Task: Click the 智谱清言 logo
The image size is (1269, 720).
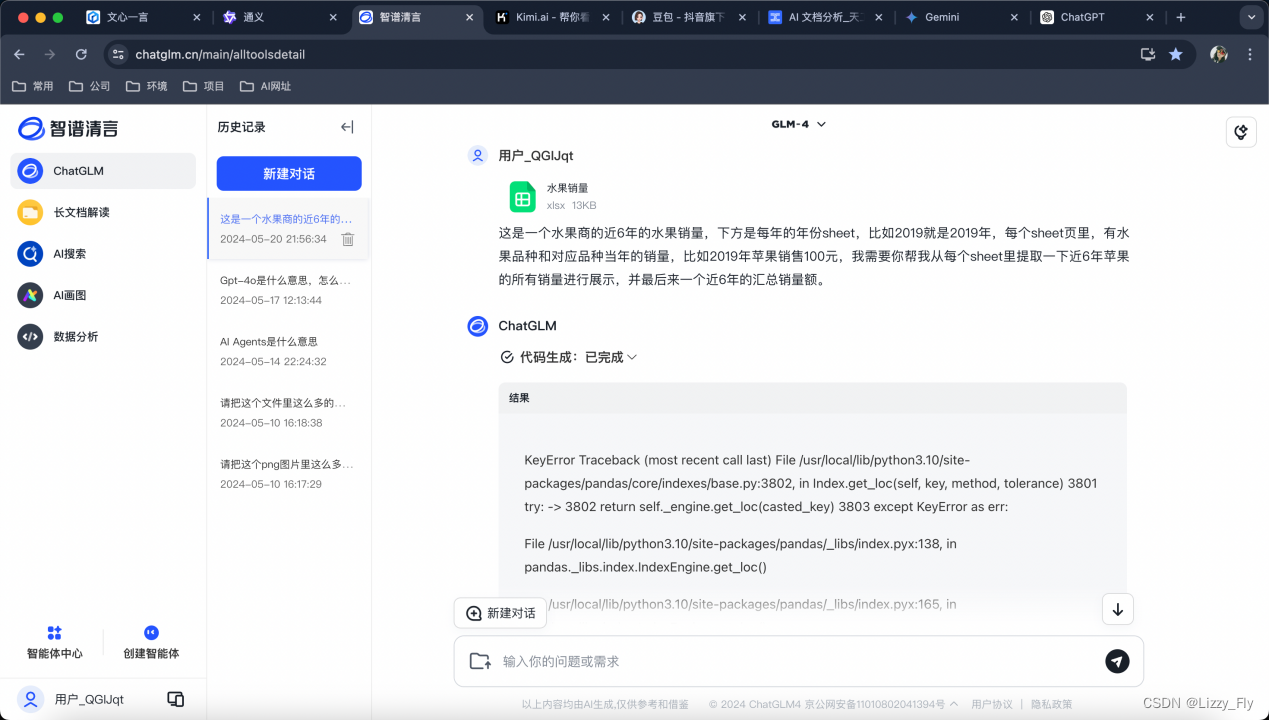Action: coord(68,128)
